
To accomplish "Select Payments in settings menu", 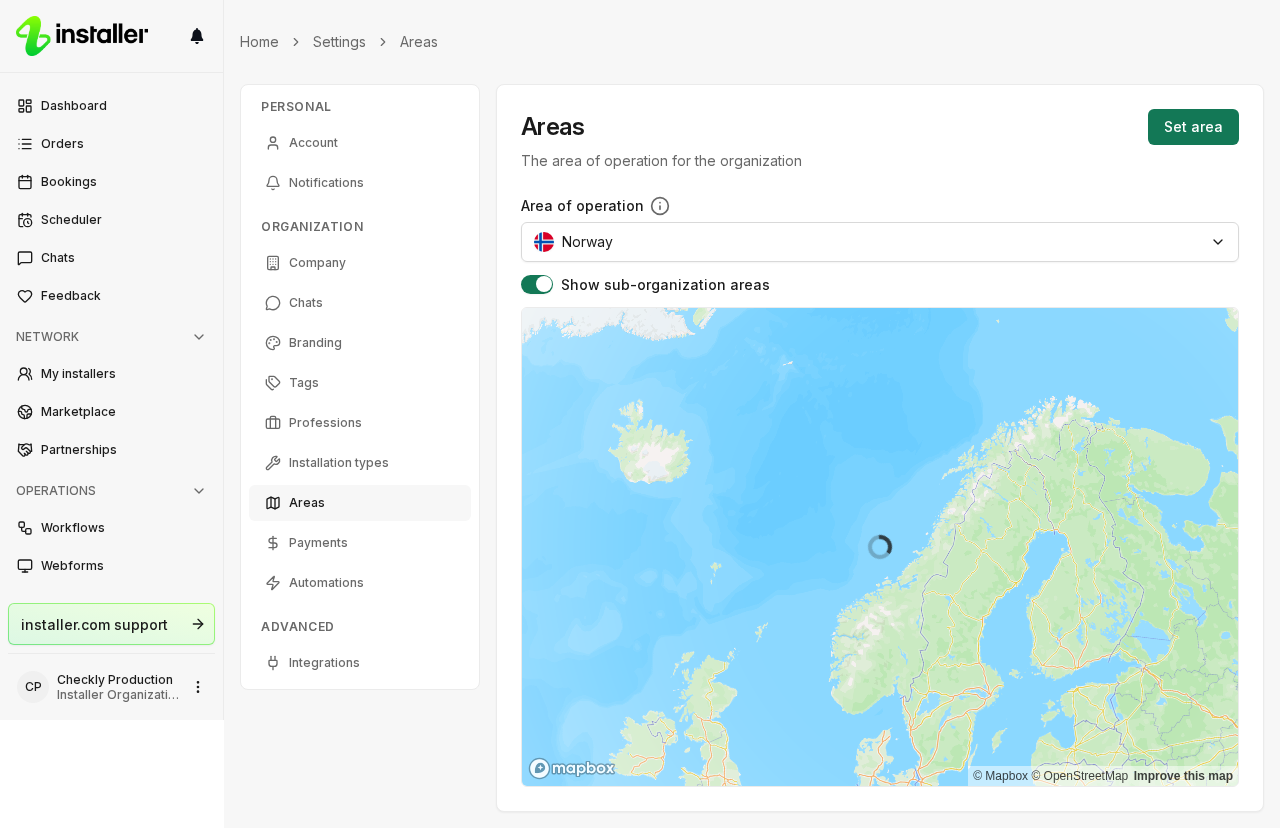I will (360, 543).
